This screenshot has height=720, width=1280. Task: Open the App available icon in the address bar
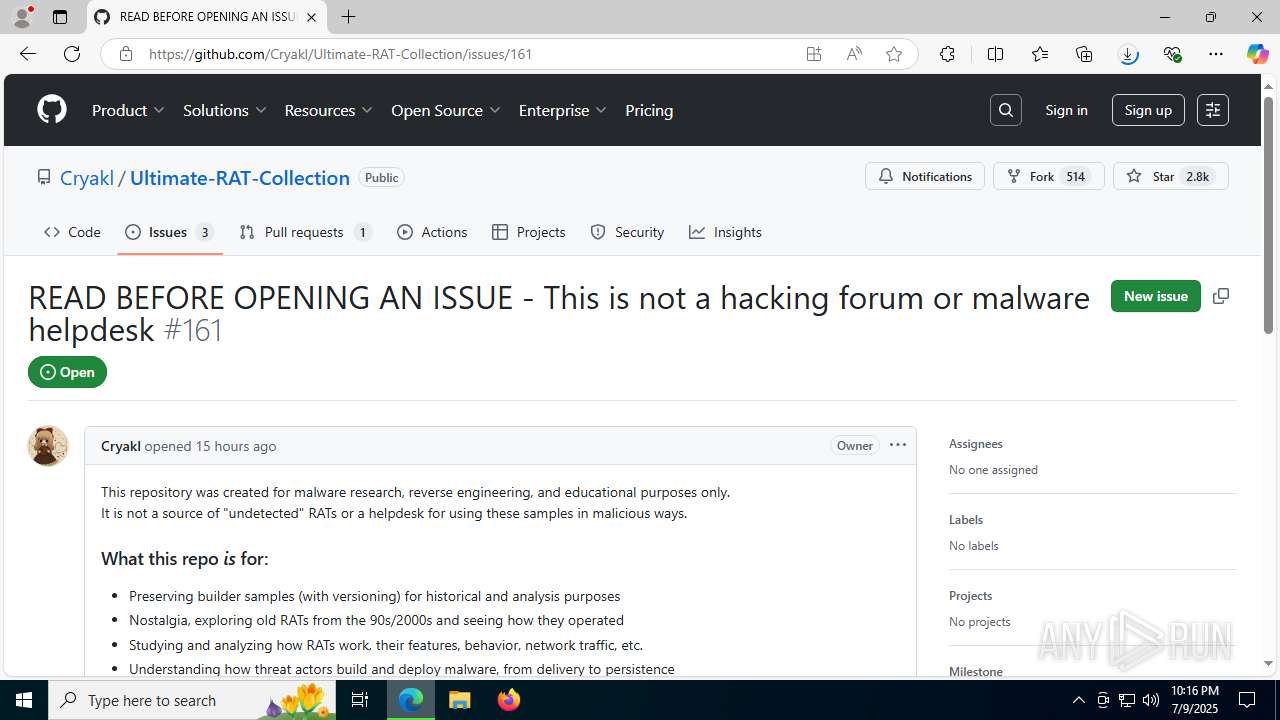coord(814,54)
